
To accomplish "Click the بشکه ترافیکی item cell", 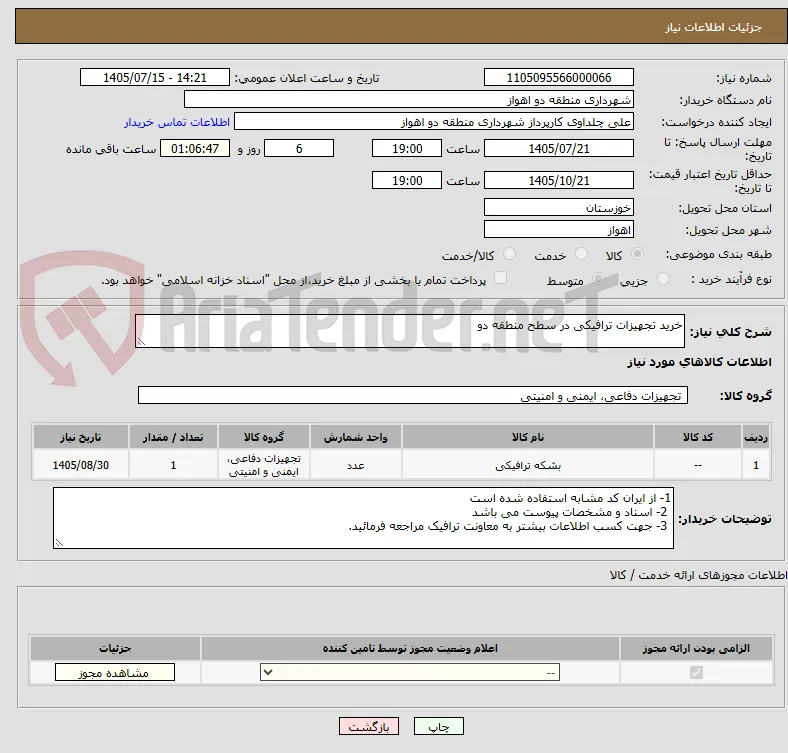I will pos(528,465).
